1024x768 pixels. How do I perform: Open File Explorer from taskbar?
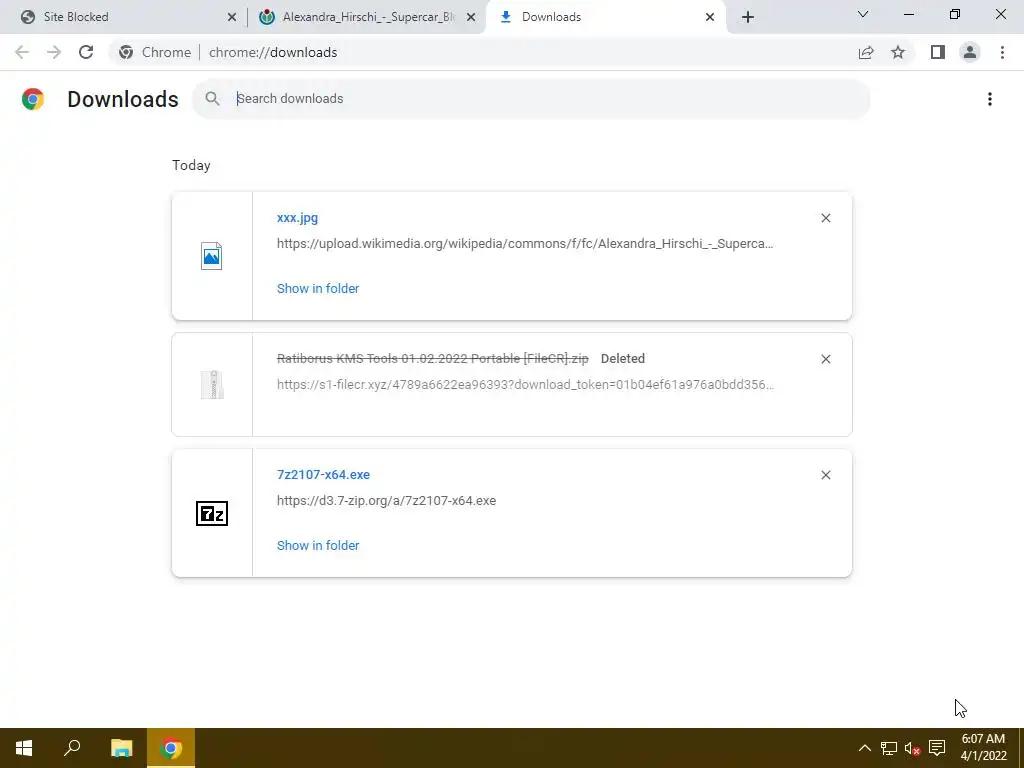click(x=121, y=748)
